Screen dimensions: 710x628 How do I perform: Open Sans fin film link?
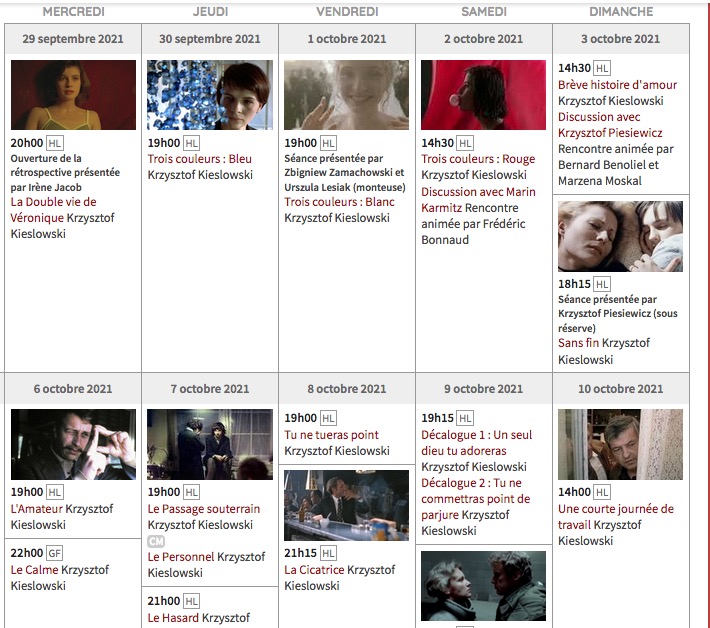click(578, 343)
